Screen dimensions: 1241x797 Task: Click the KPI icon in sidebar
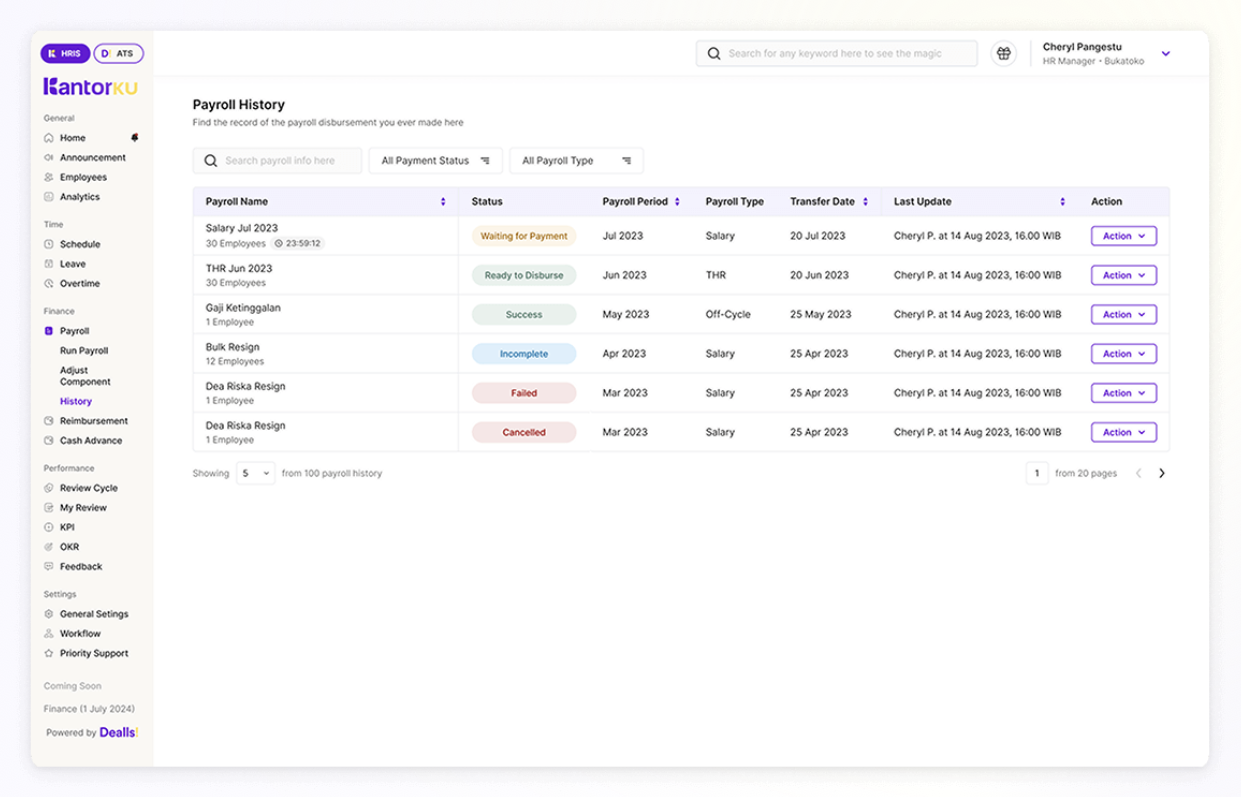(x=49, y=527)
